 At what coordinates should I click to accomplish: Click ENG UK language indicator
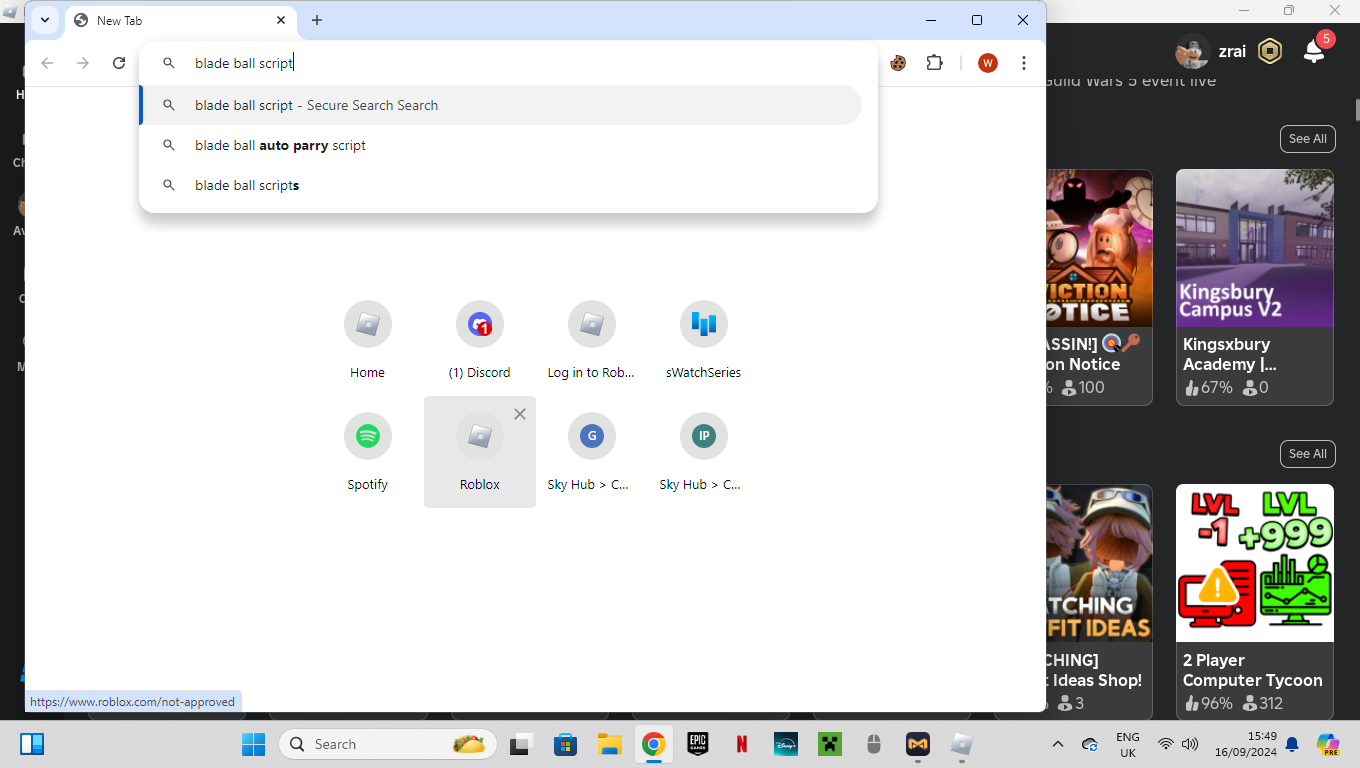pyautogui.click(x=1128, y=744)
